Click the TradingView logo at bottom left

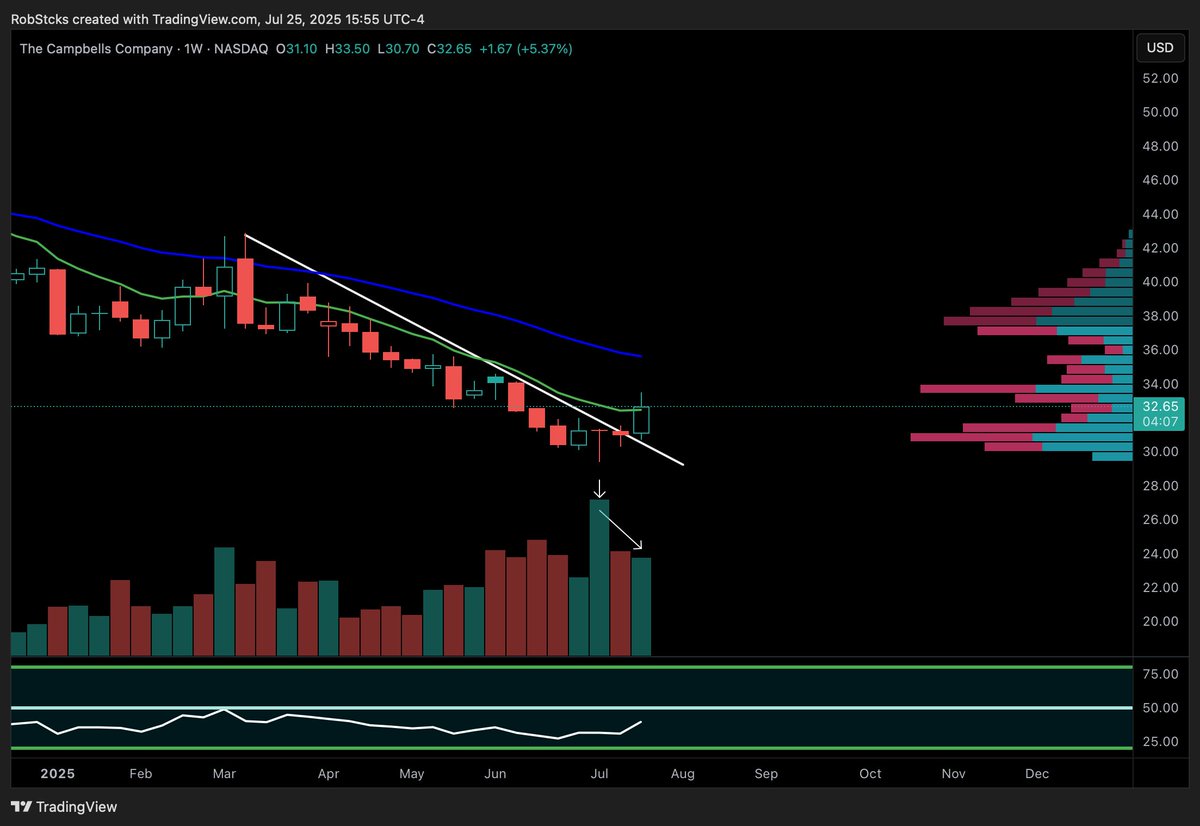pyautogui.click(x=64, y=807)
